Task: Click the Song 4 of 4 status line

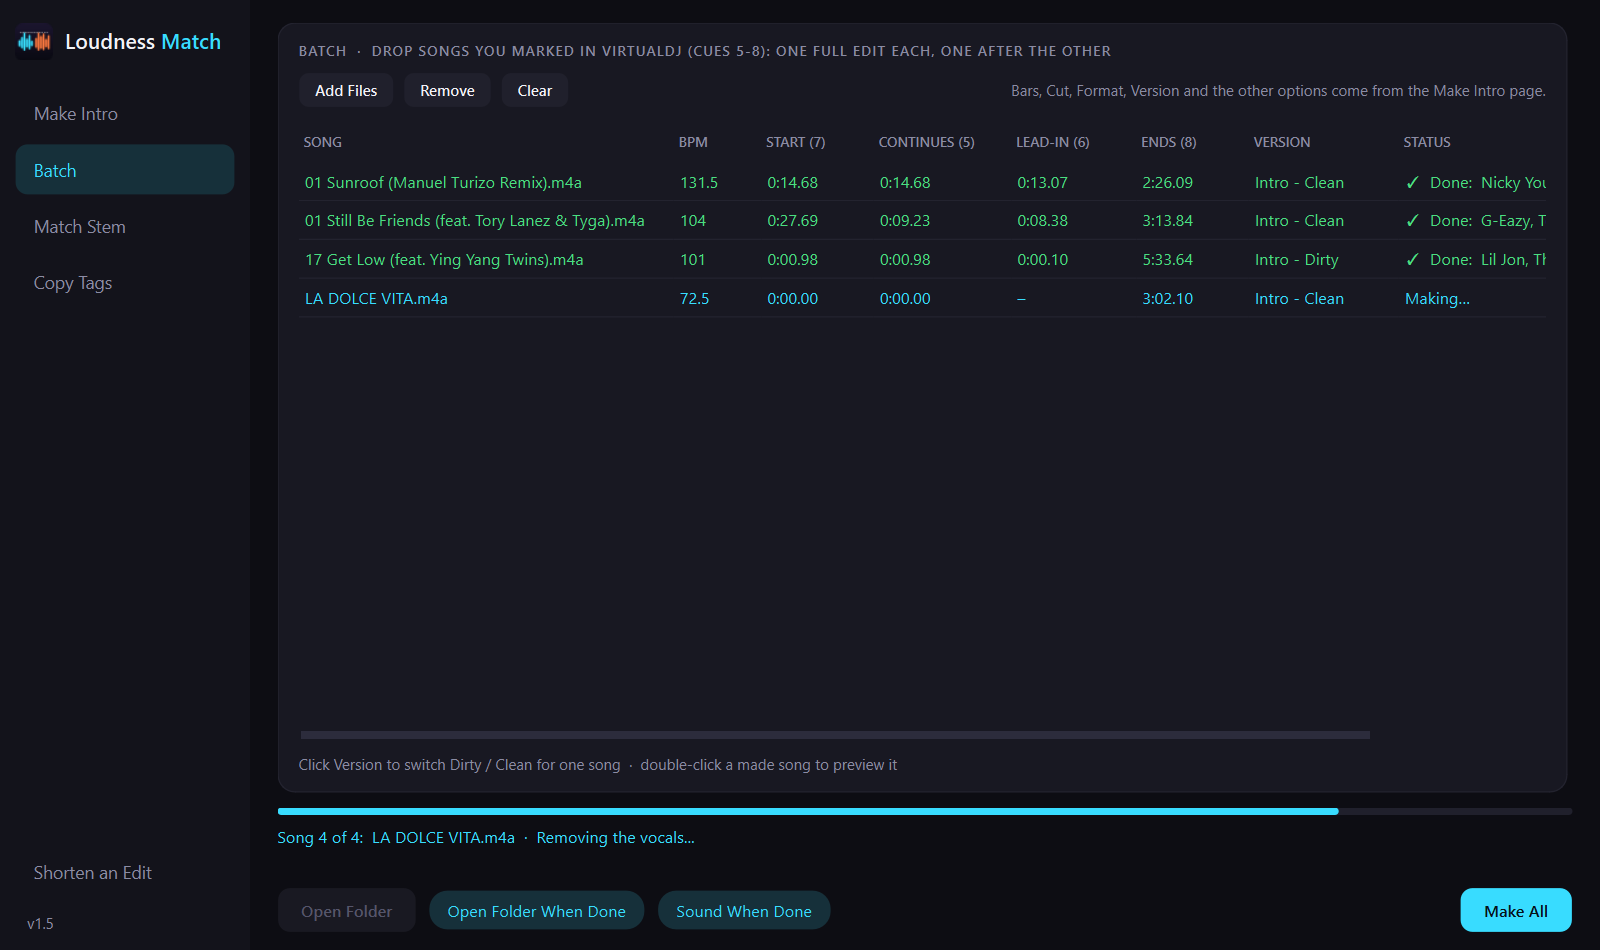Action: [486, 838]
